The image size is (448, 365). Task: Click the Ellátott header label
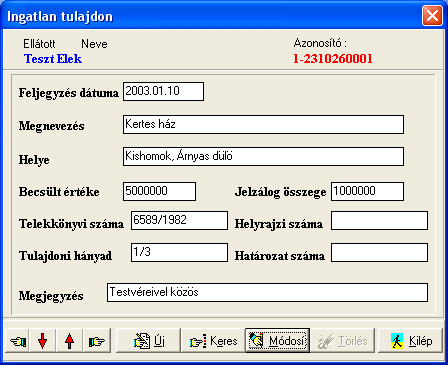point(39,44)
